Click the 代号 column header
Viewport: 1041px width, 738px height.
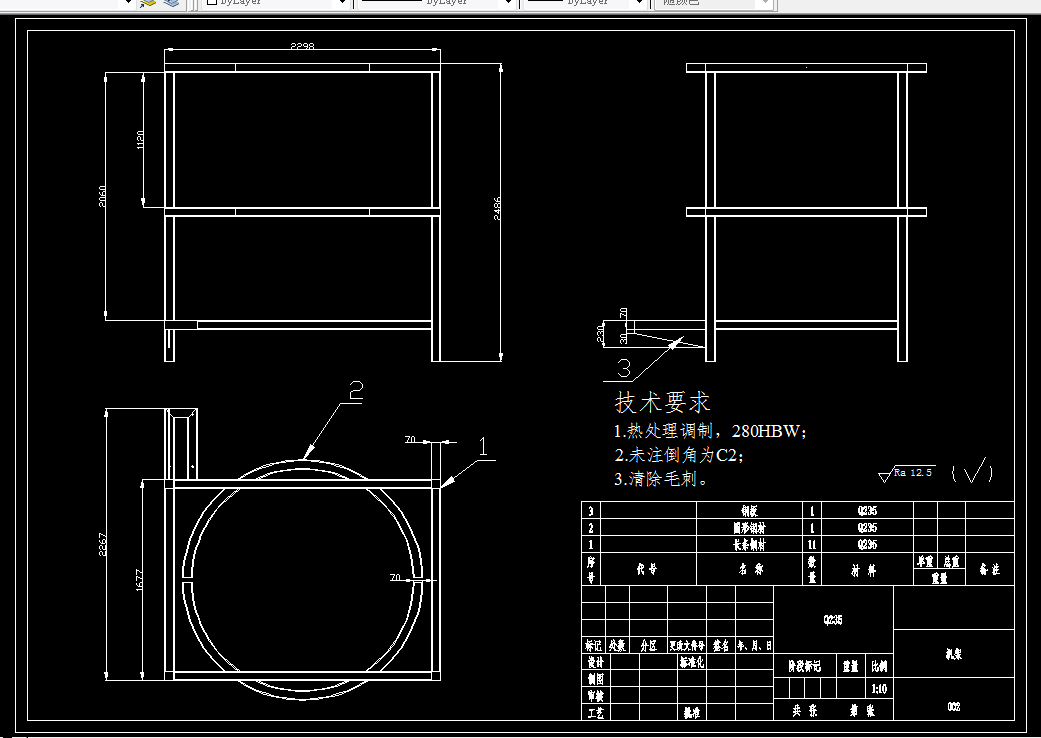[x=647, y=569]
